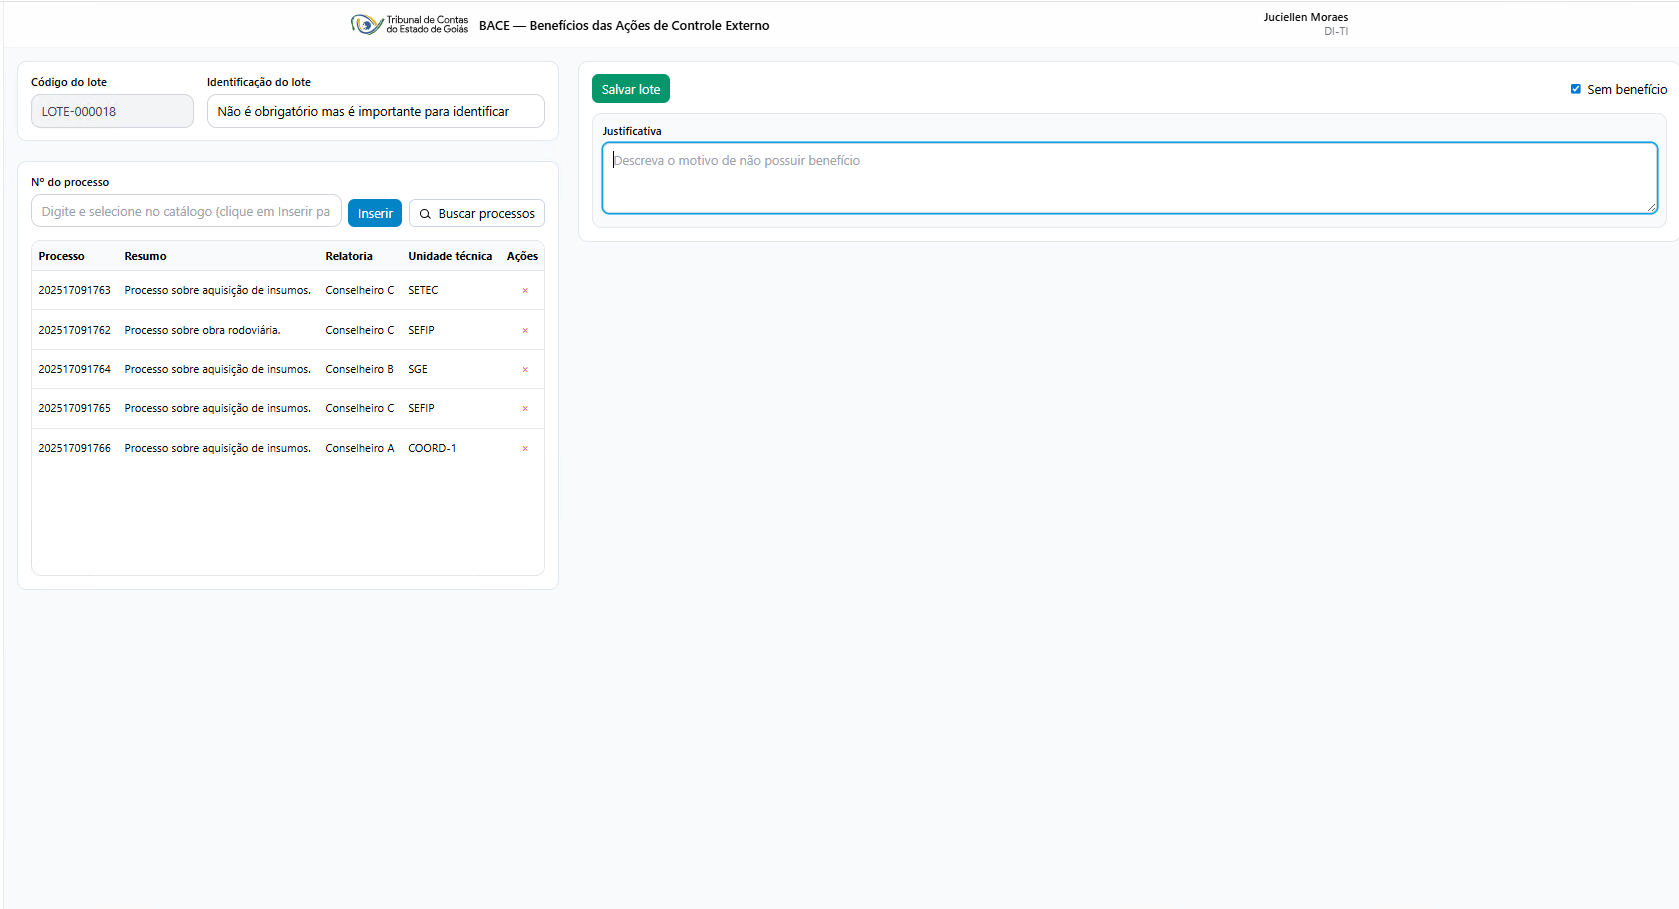Open the Buscar processos search
This screenshot has height=909, width=1679.
[x=477, y=213]
